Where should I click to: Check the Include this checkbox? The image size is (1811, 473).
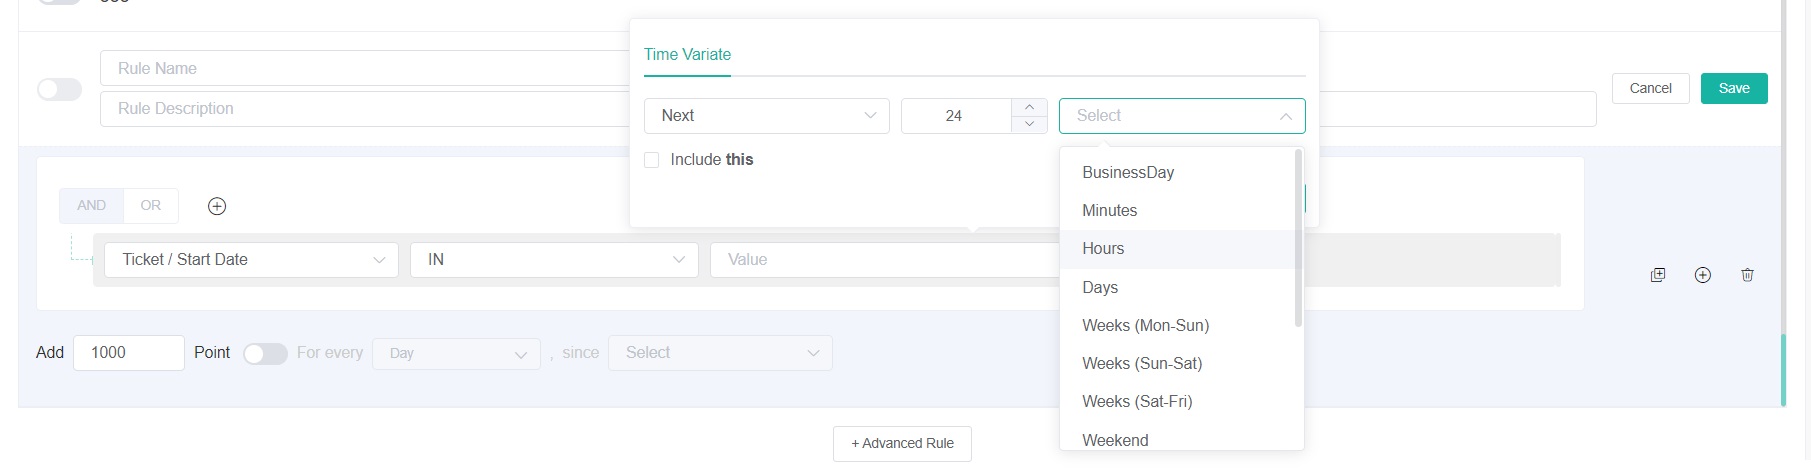652,160
